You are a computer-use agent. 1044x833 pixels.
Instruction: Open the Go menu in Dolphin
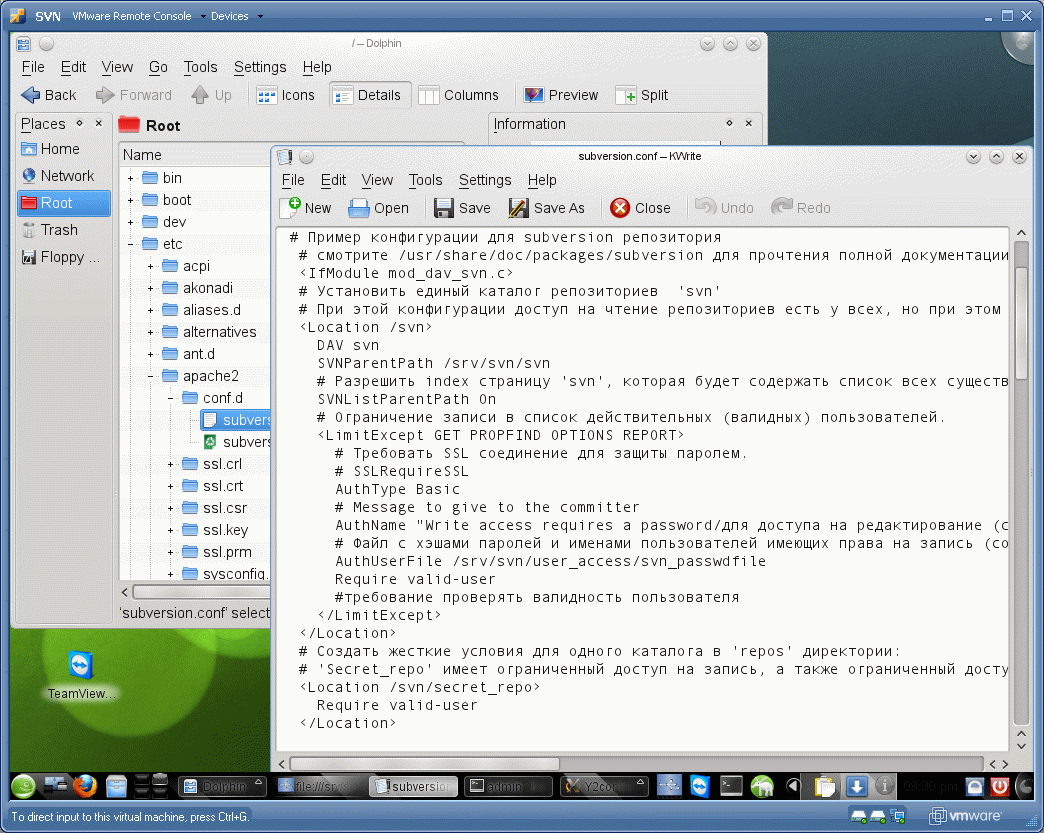(158, 67)
